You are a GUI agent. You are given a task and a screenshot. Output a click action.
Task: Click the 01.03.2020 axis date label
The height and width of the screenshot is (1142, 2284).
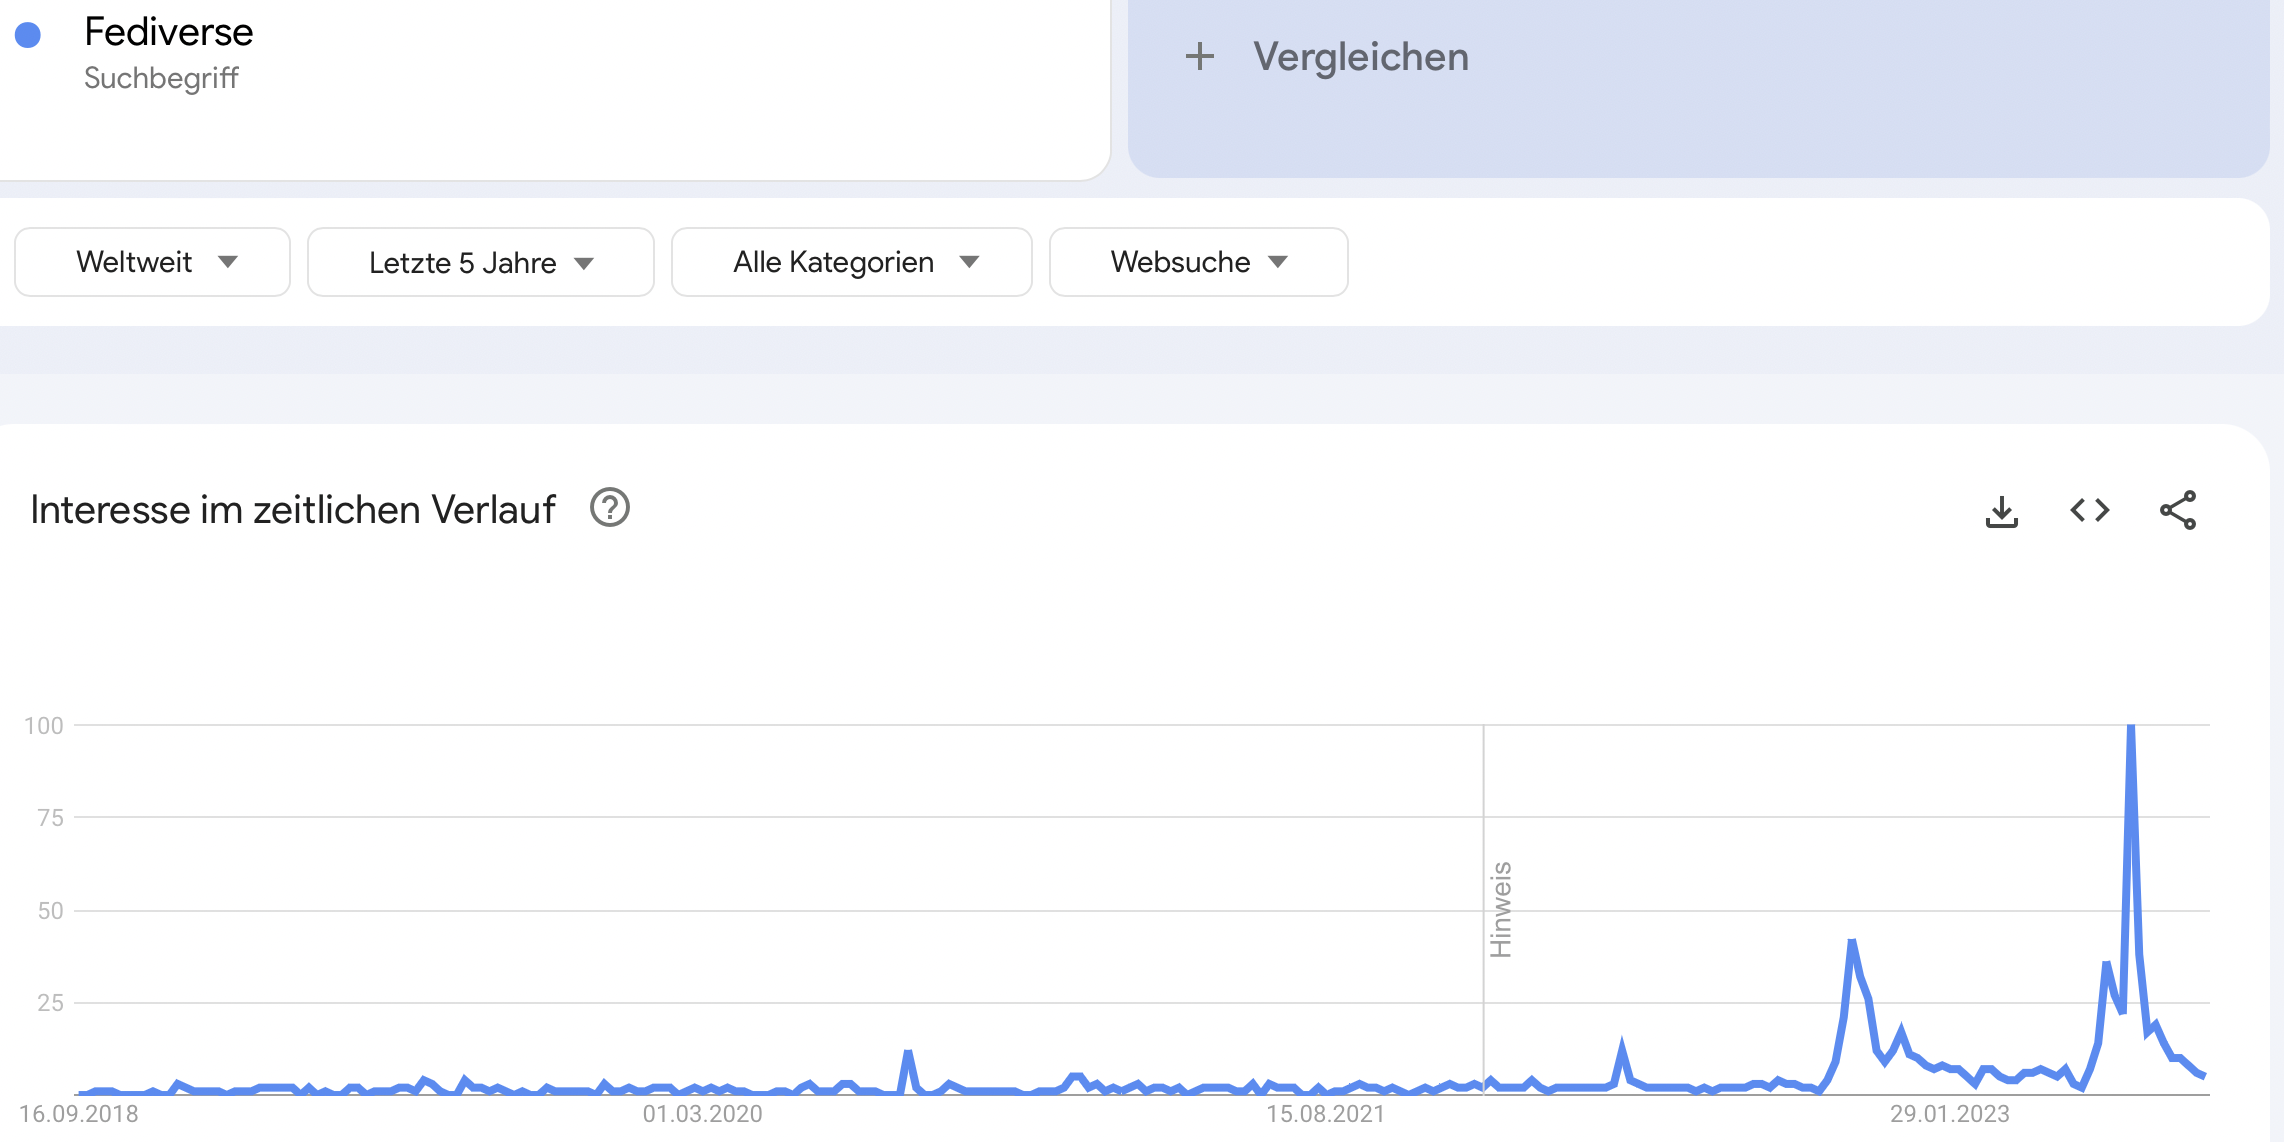coord(702,1114)
